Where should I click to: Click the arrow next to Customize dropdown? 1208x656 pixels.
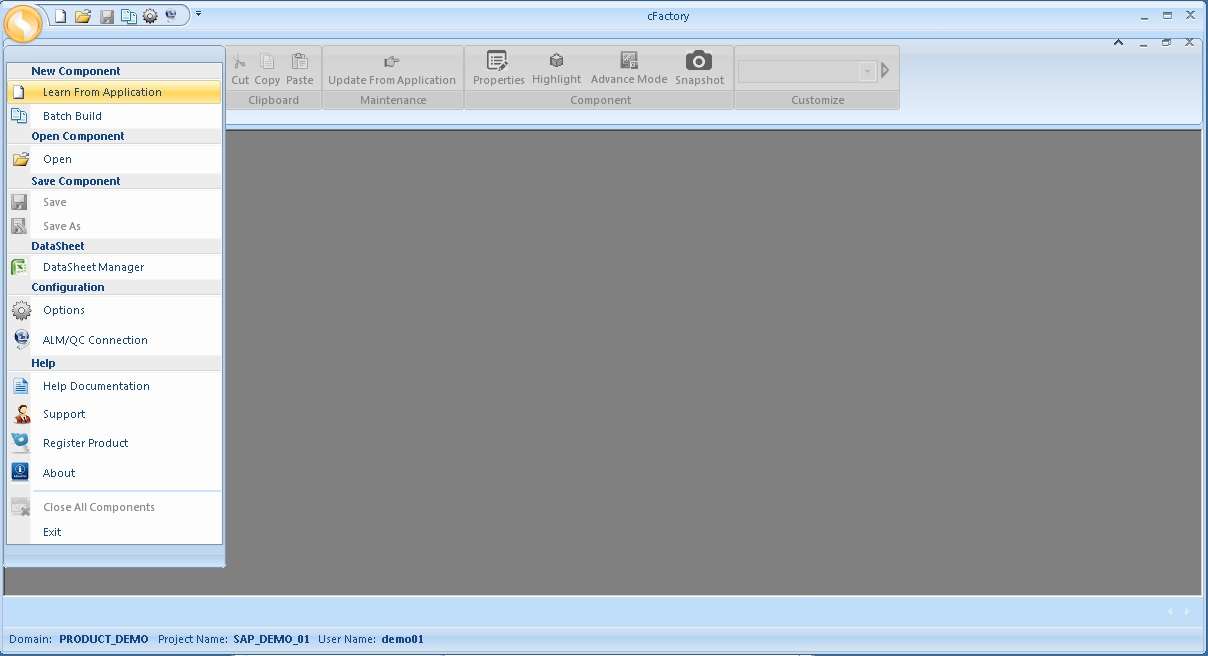tap(885, 71)
